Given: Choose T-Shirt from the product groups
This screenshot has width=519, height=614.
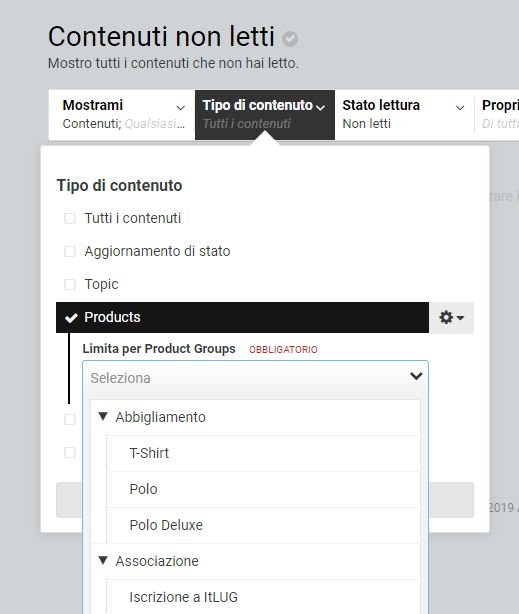Looking at the screenshot, I should pyautogui.click(x=264, y=453).
